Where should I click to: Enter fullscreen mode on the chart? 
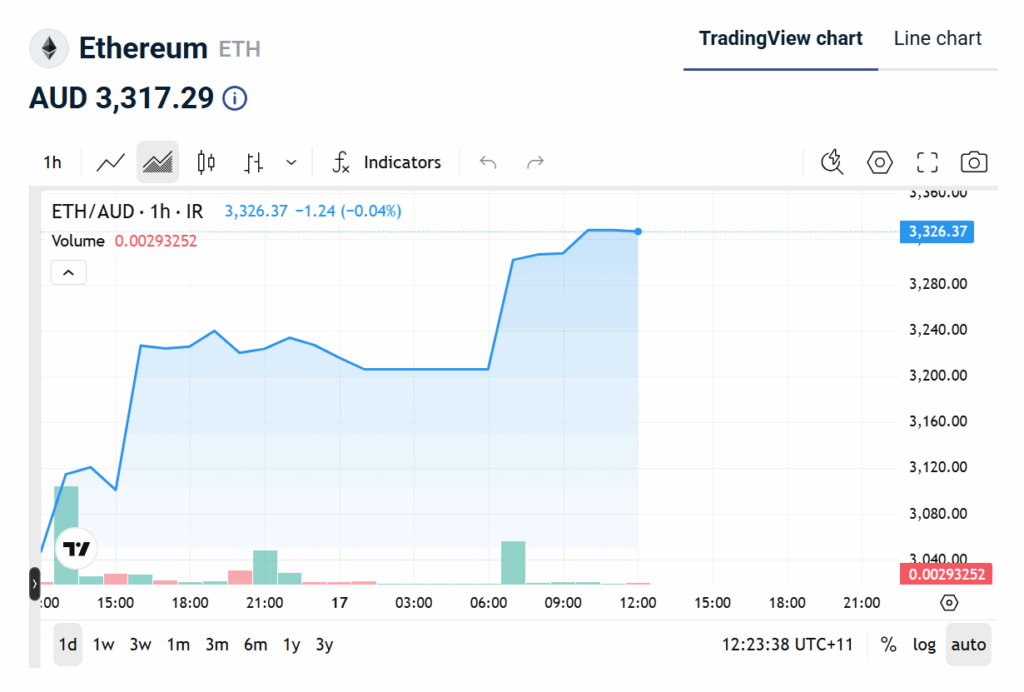click(x=926, y=161)
